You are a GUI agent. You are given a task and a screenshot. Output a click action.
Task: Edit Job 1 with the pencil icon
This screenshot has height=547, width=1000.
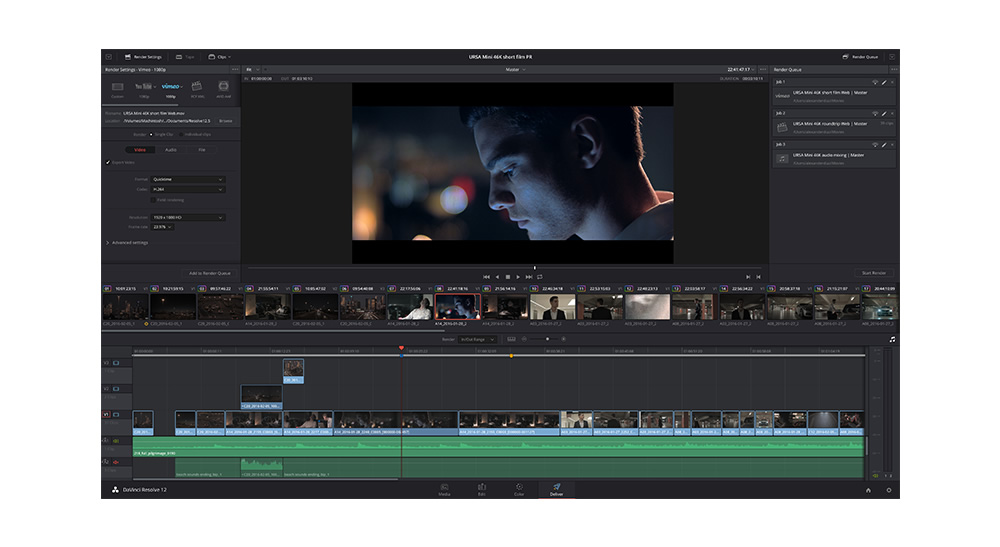click(x=883, y=83)
